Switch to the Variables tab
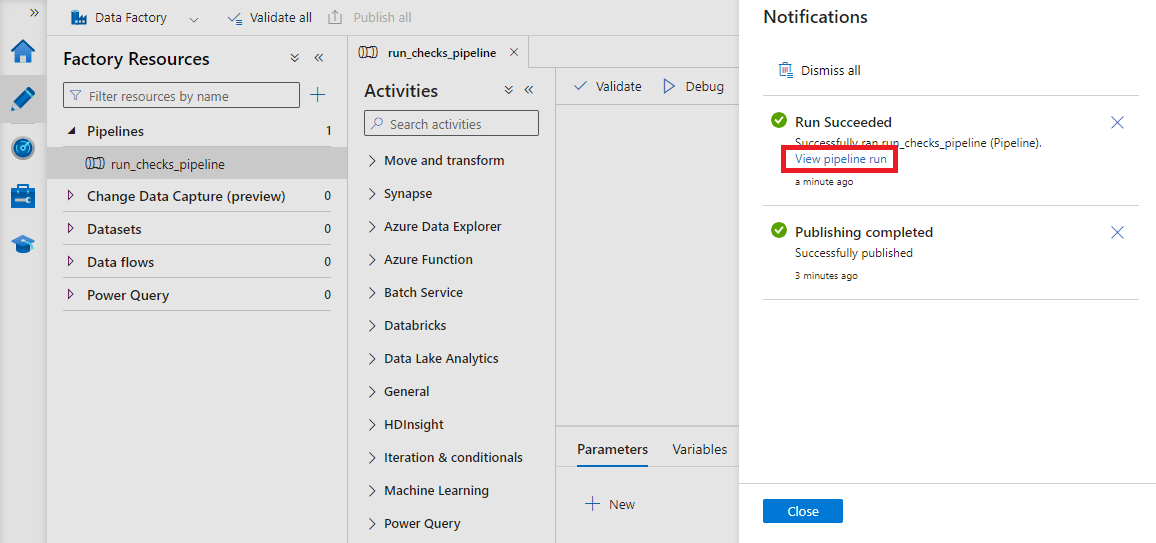Image resolution: width=1156 pixels, height=543 pixels. click(x=700, y=449)
